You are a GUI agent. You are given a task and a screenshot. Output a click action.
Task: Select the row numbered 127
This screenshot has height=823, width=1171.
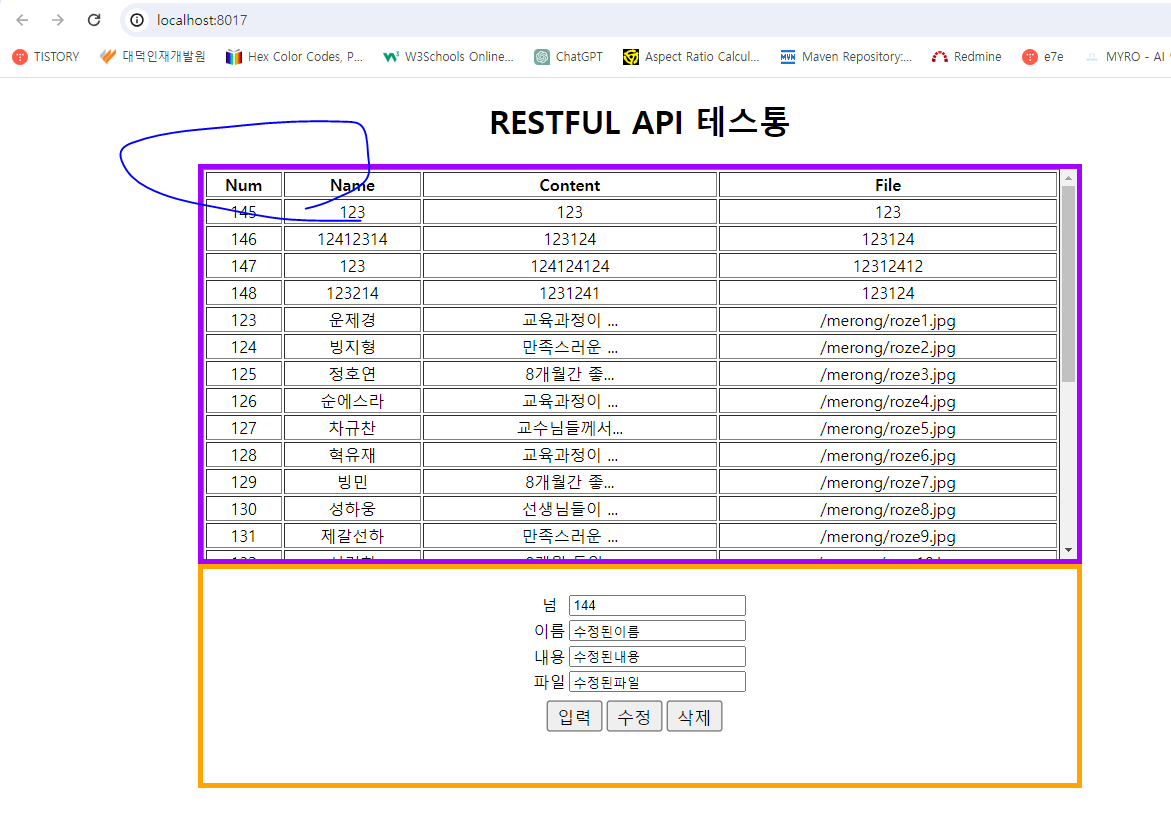[632, 428]
